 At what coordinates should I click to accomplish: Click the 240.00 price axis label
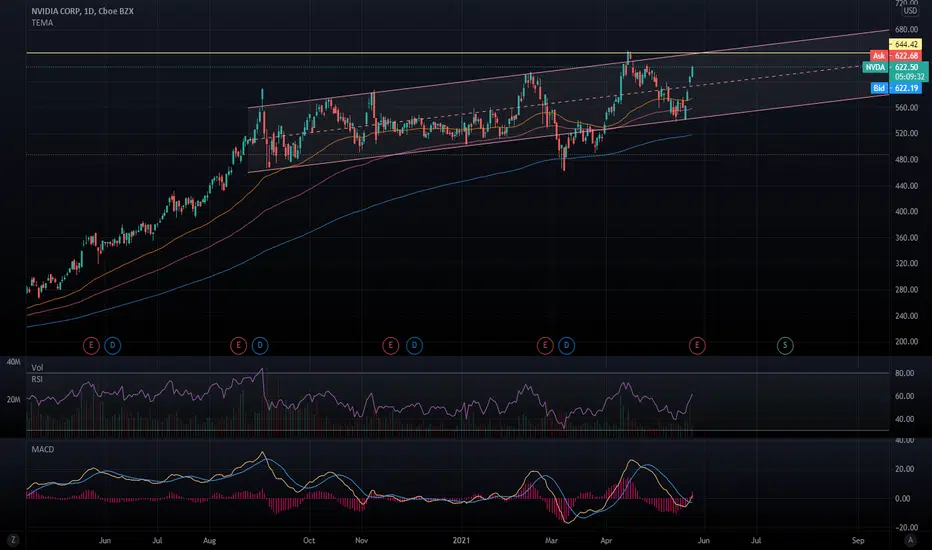click(906, 316)
